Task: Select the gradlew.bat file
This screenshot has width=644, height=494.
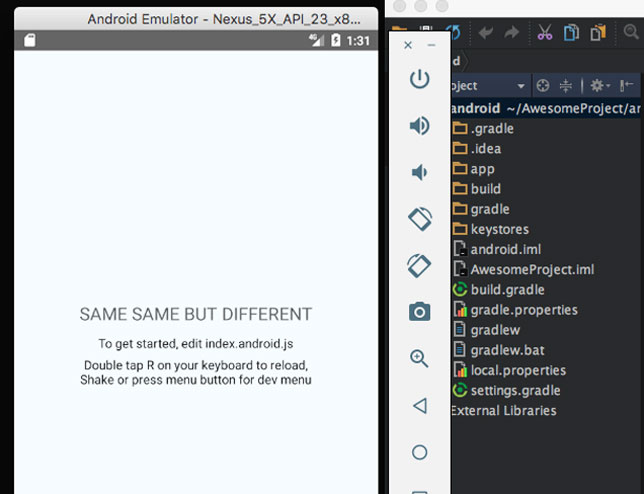Action: [499, 350]
